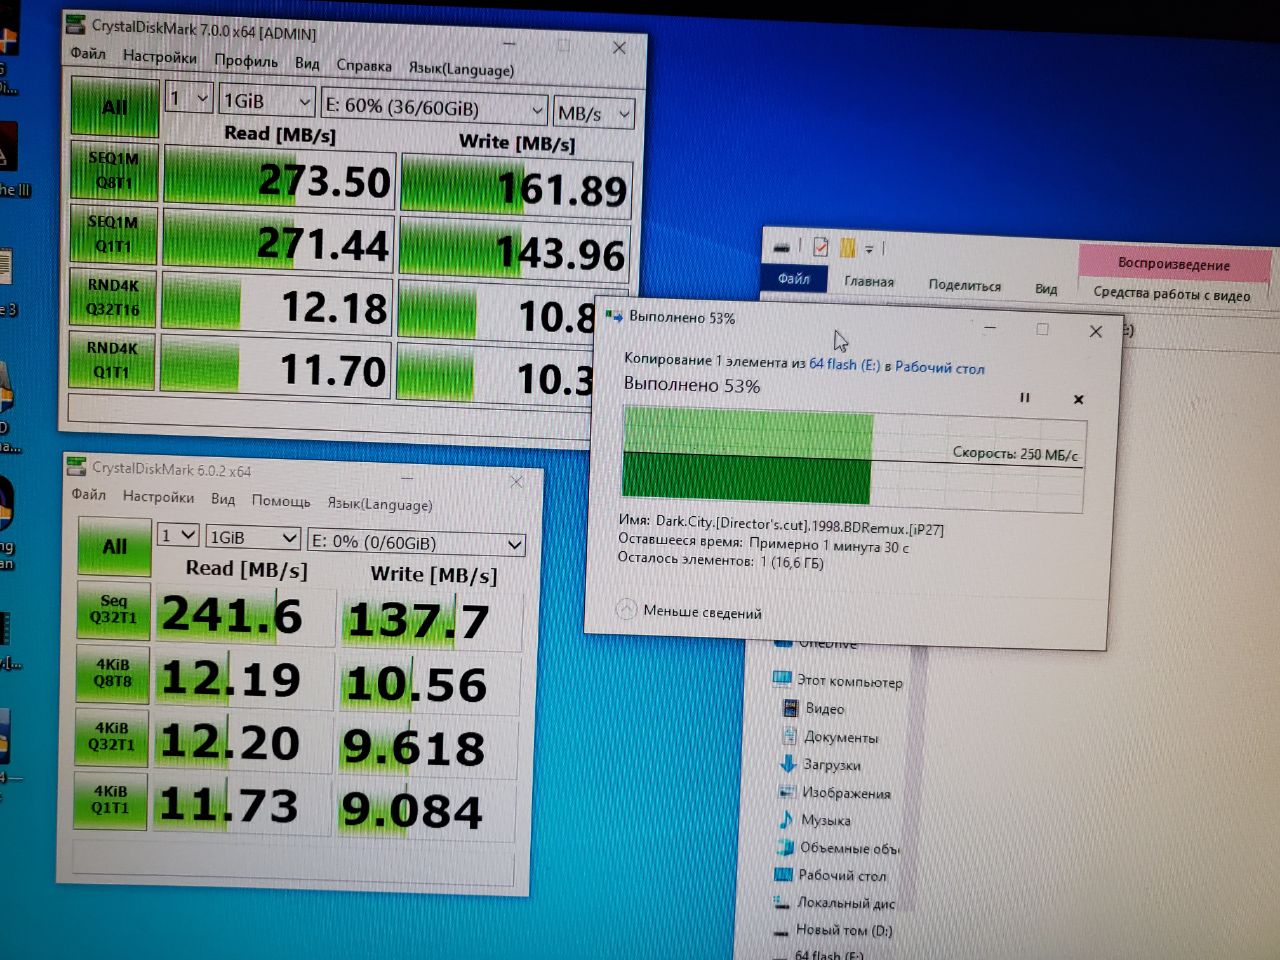The height and width of the screenshot is (960, 1280).
Task: Open quick access toolbar customize arrow
Action: [870, 248]
